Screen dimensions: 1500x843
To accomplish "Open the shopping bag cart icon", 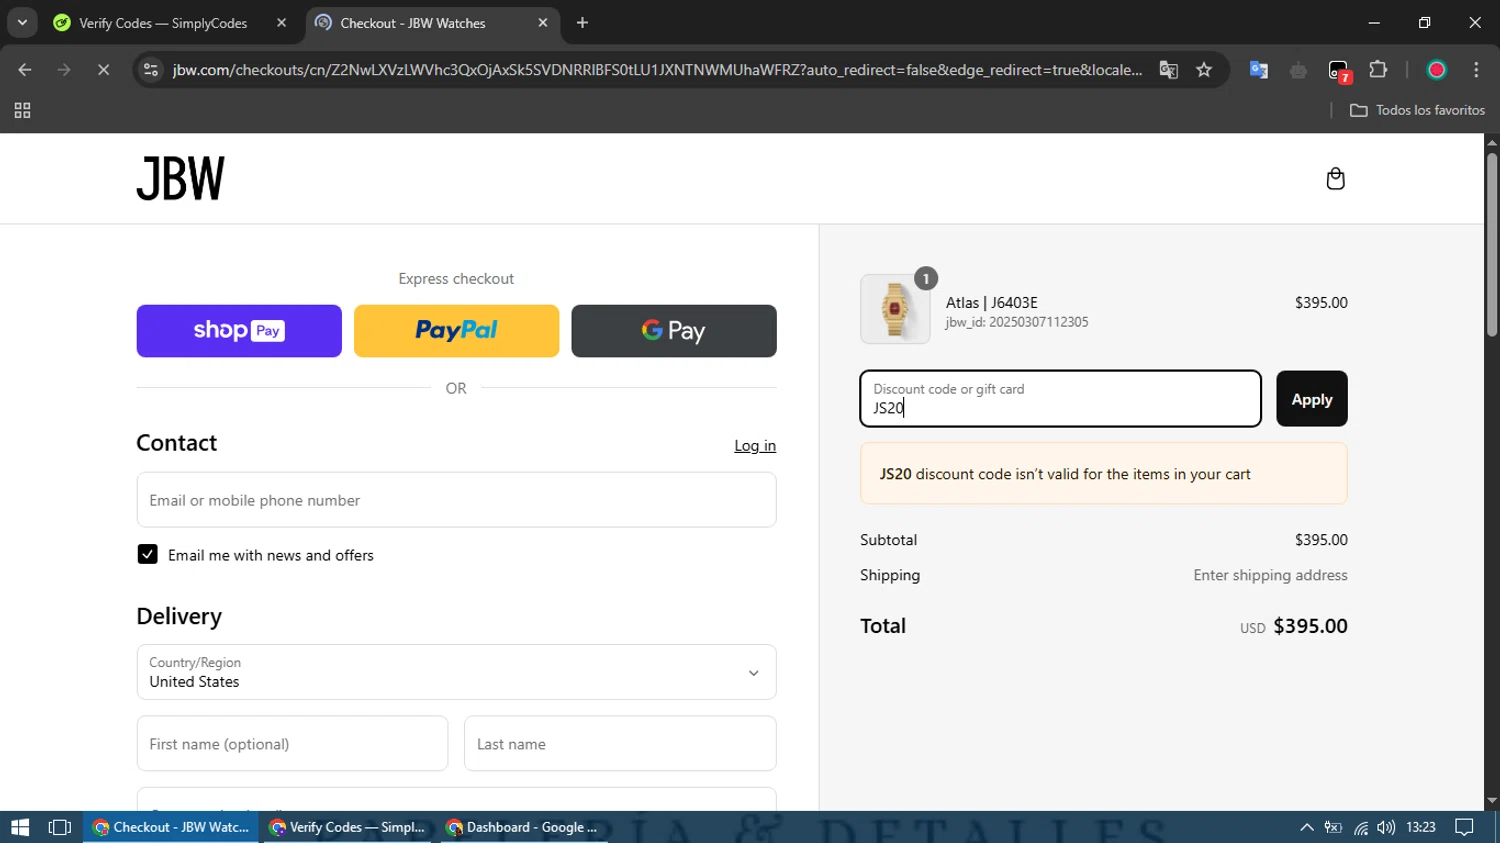I will pos(1335,179).
